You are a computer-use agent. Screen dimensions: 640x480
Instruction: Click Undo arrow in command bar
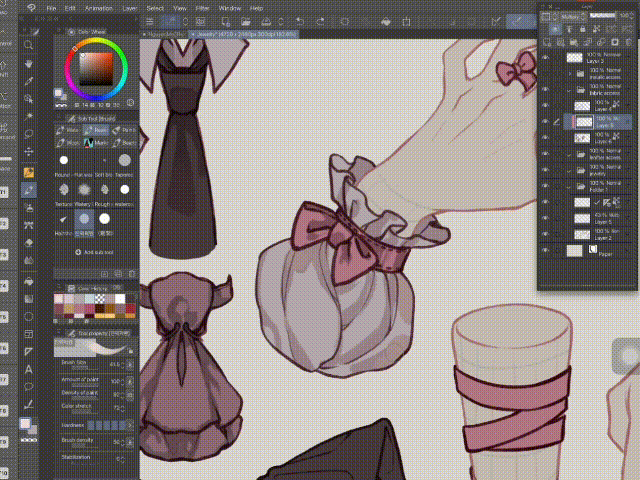(x=300, y=22)
